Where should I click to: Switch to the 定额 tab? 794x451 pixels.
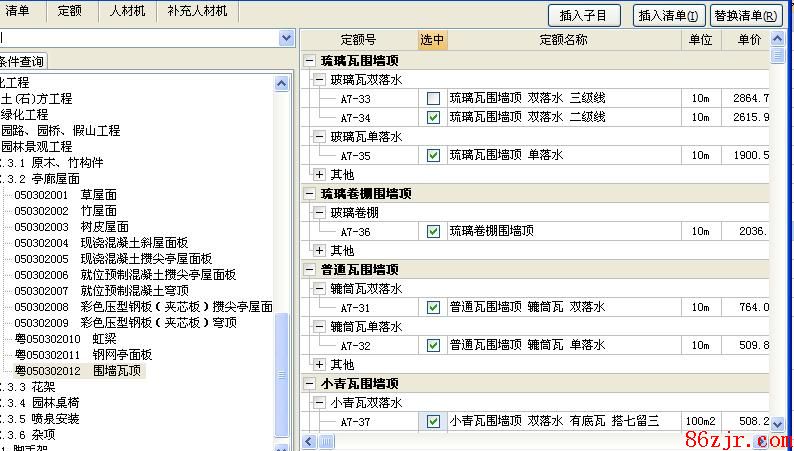pyautogui.click(x=70, y=11)
